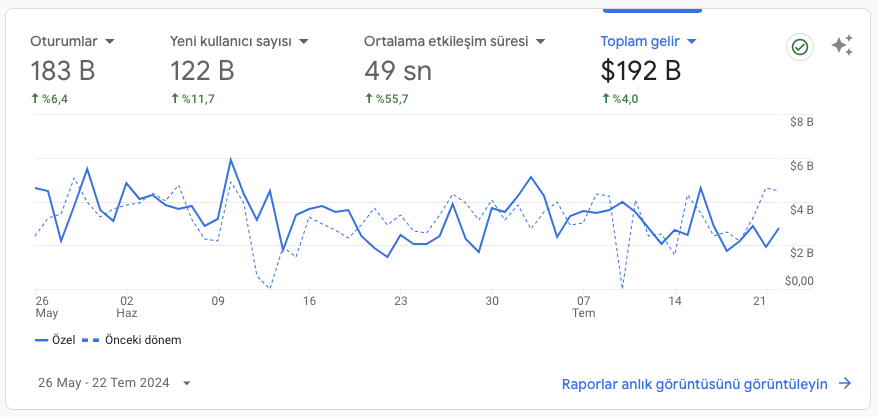The width and height of the screenshot is (878, 417).
Task: Click the dashed line Önceki dönem legend marker
Action: point(90,340)
